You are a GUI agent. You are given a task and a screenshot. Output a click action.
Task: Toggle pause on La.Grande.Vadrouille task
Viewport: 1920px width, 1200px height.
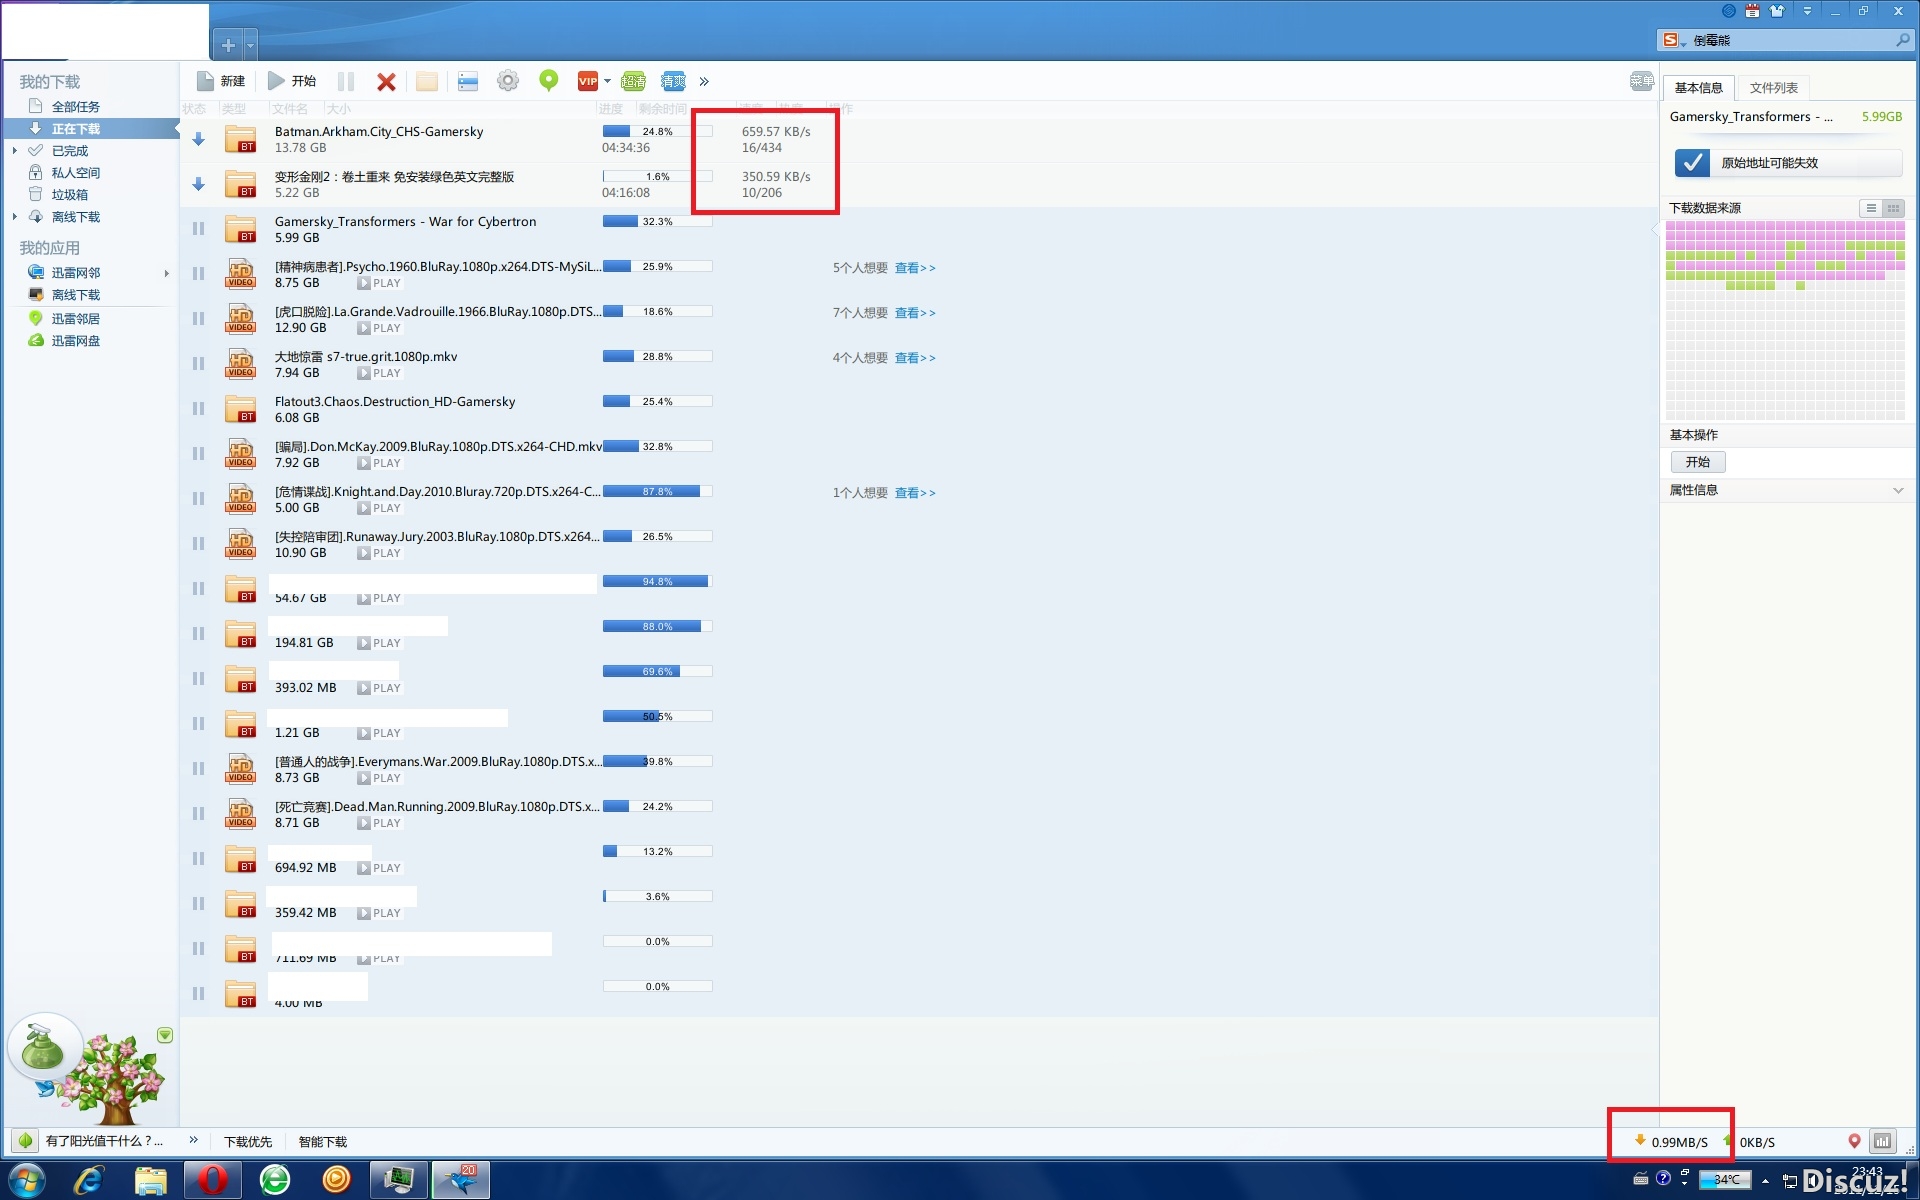pos(198,319)
